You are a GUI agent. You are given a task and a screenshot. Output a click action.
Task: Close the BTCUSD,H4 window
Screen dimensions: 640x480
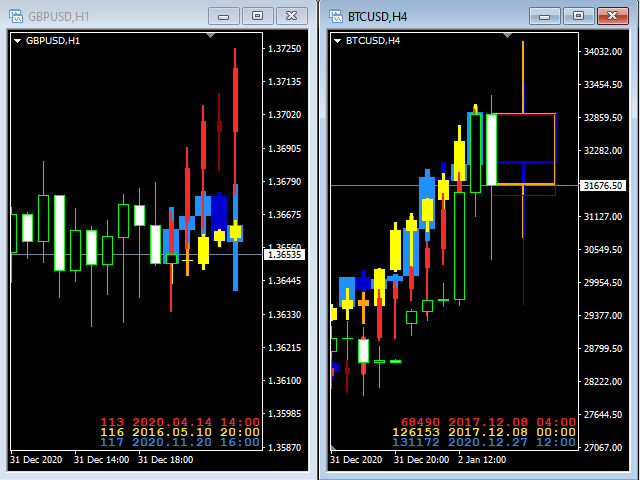pyautogui.click(x=613, y=16)
